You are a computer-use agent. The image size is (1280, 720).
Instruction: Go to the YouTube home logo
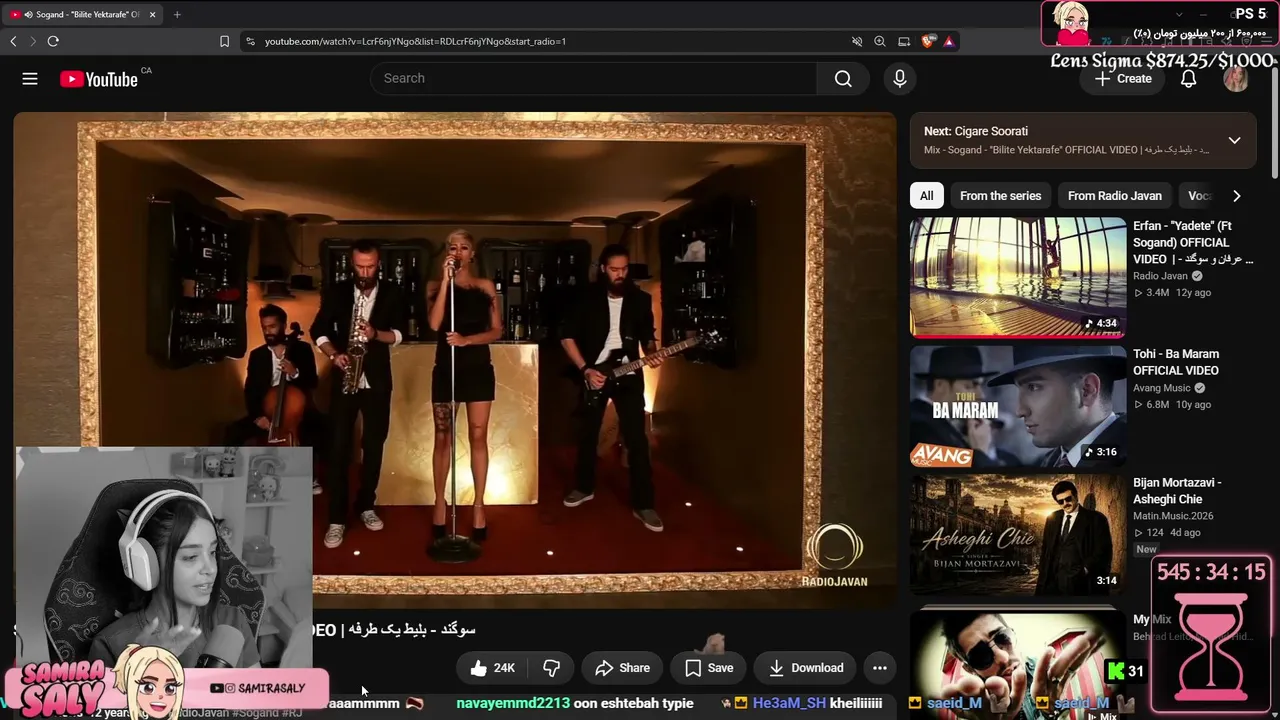point(98,79)
